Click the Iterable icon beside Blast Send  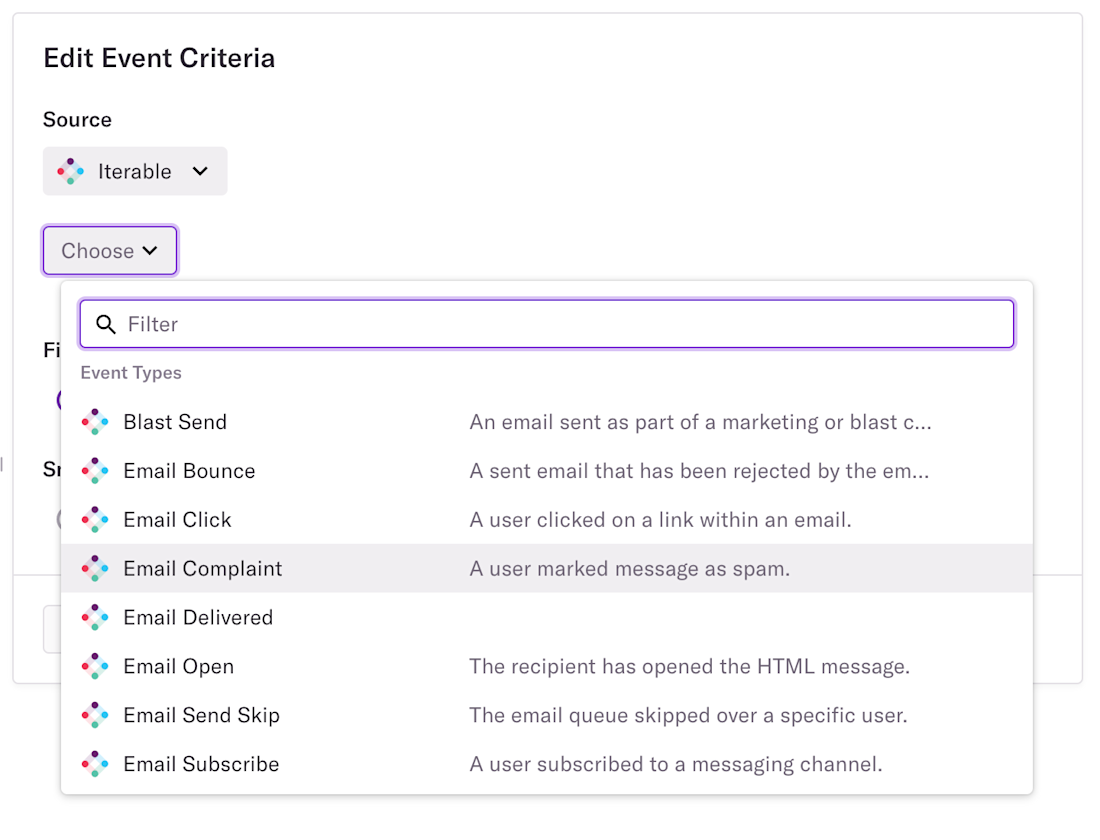point(95,422)
